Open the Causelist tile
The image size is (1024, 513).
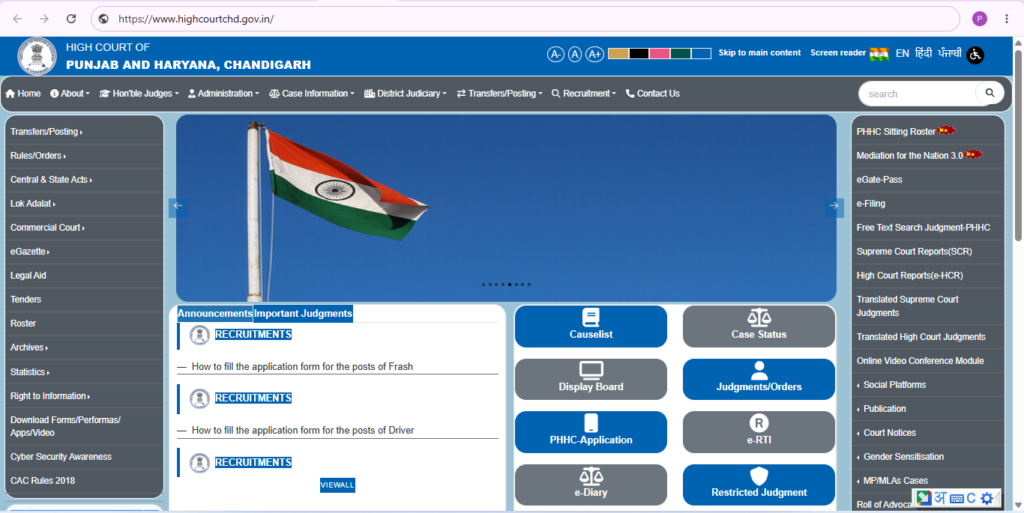(590, 326)
